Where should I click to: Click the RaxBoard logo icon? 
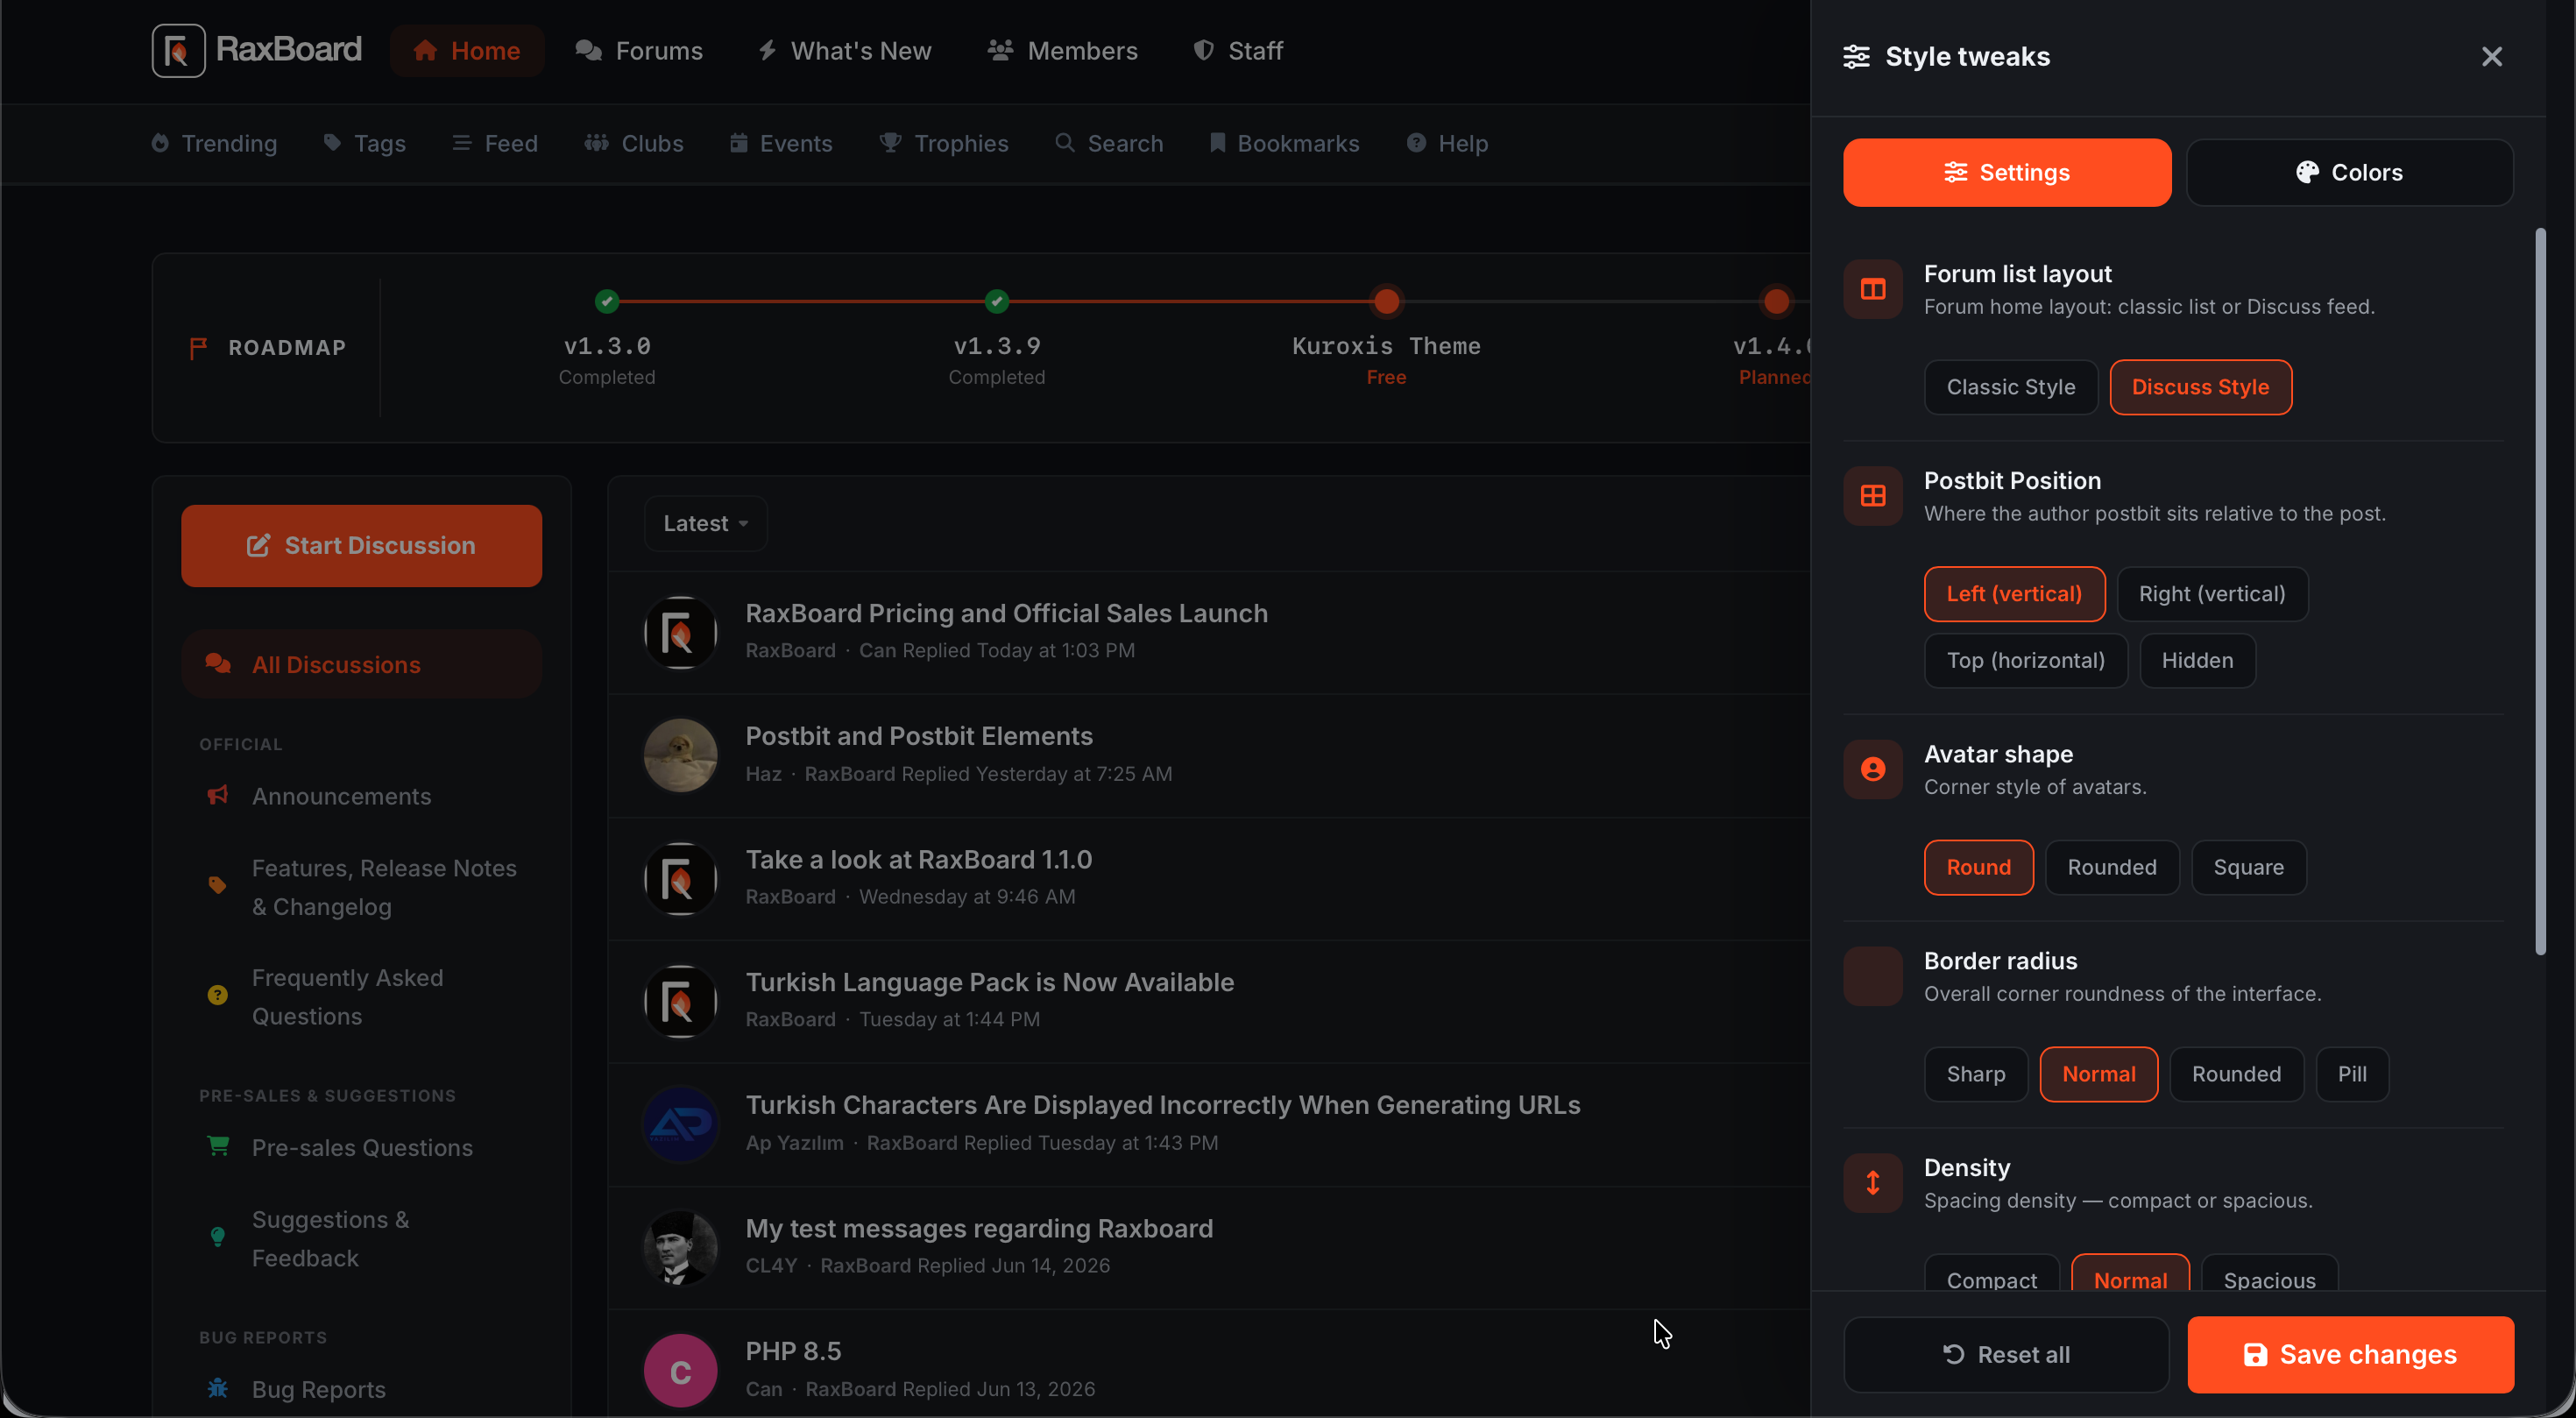(x=178, y=50)
